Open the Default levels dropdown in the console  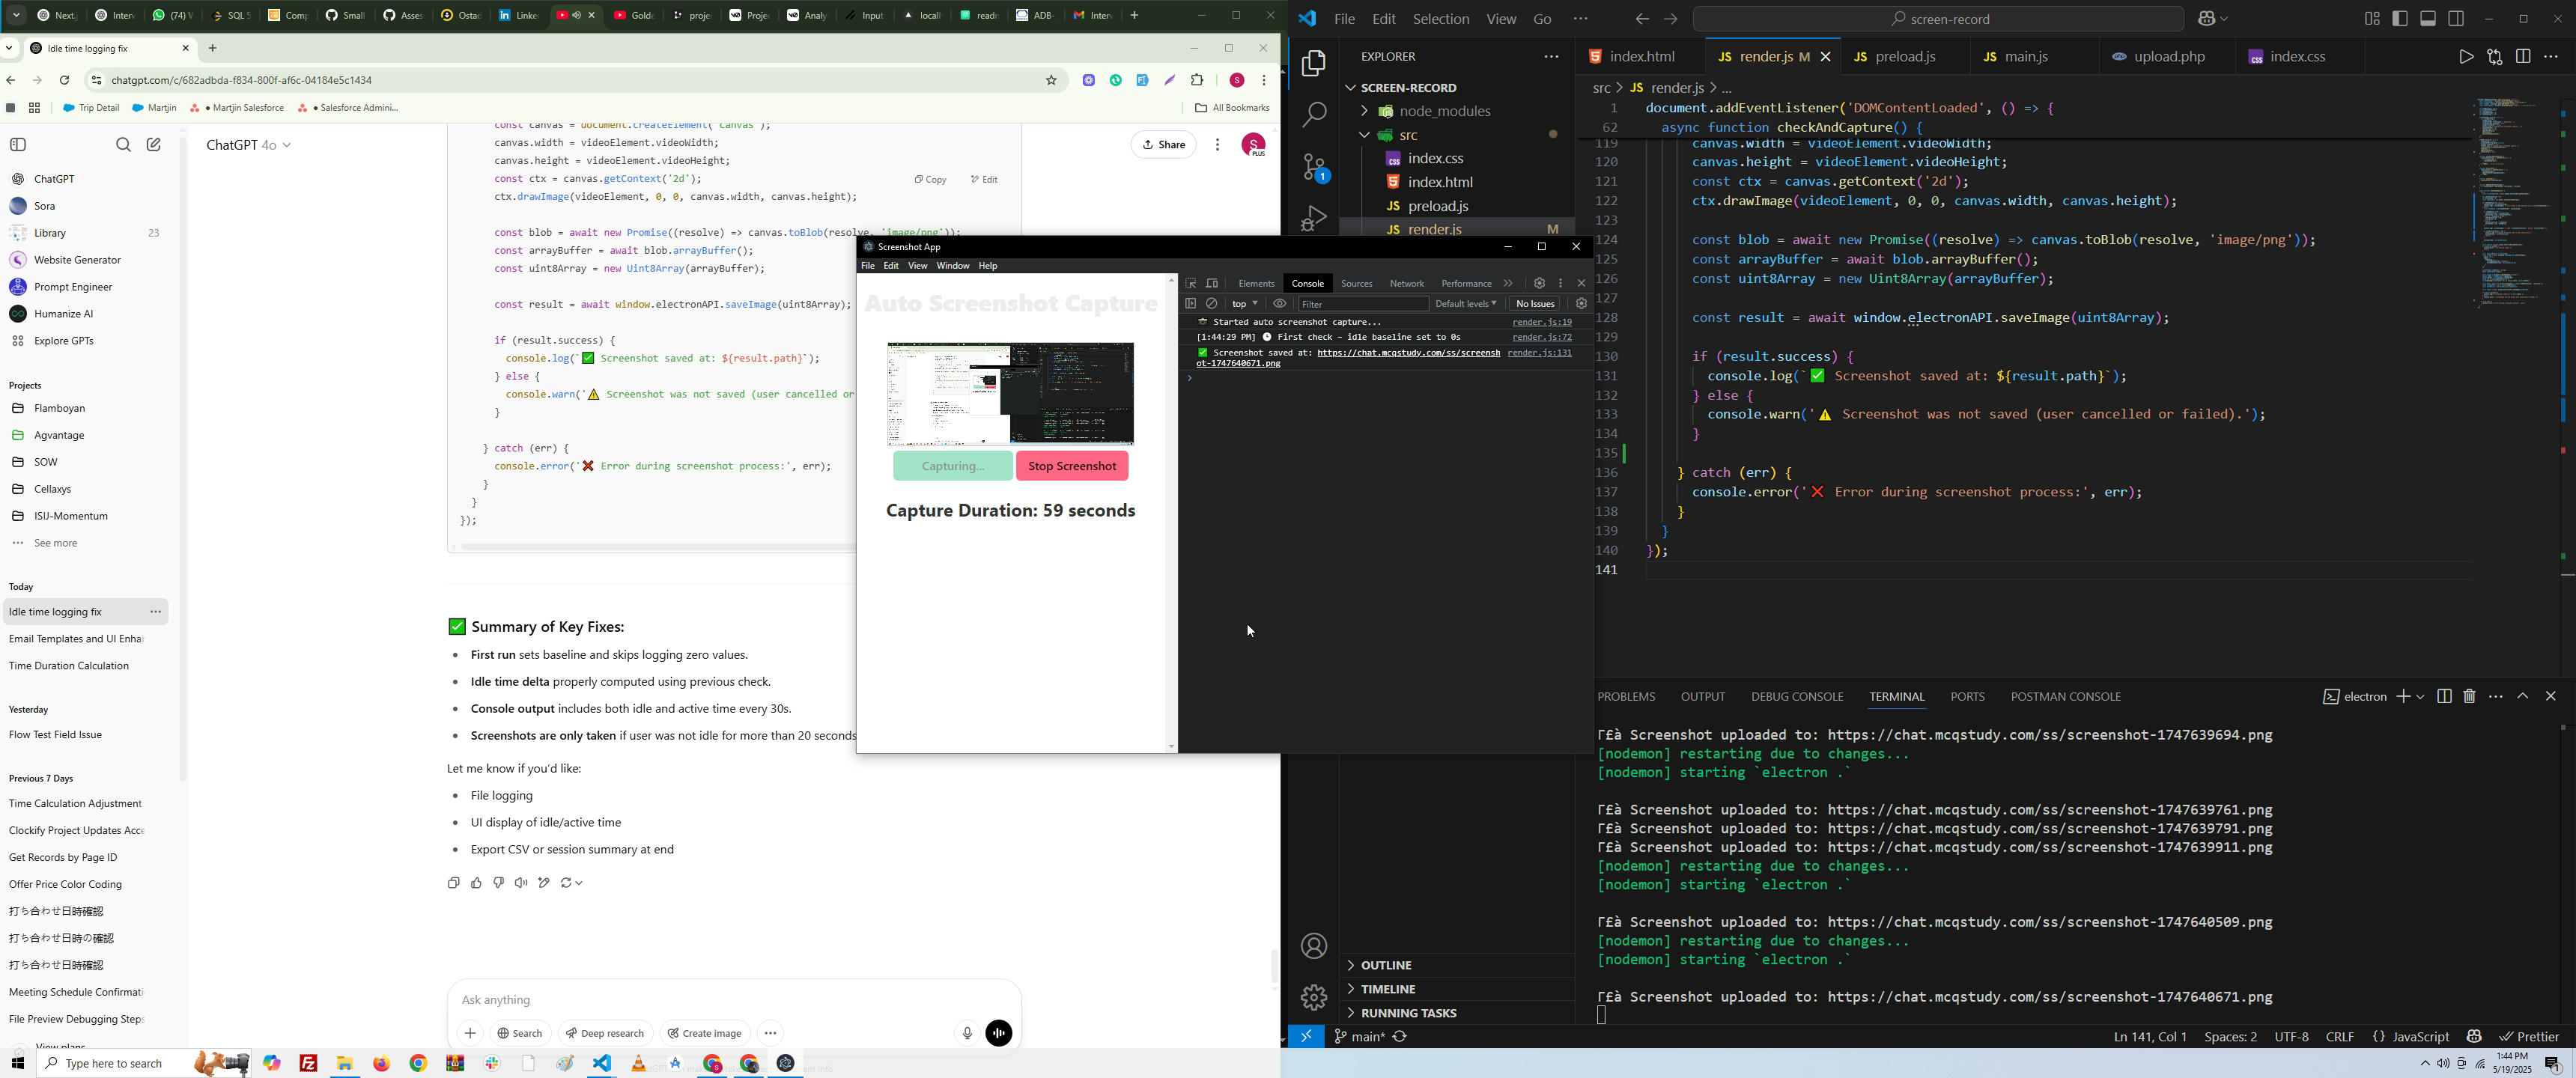pyautogui.click(x=1465, y=304)
